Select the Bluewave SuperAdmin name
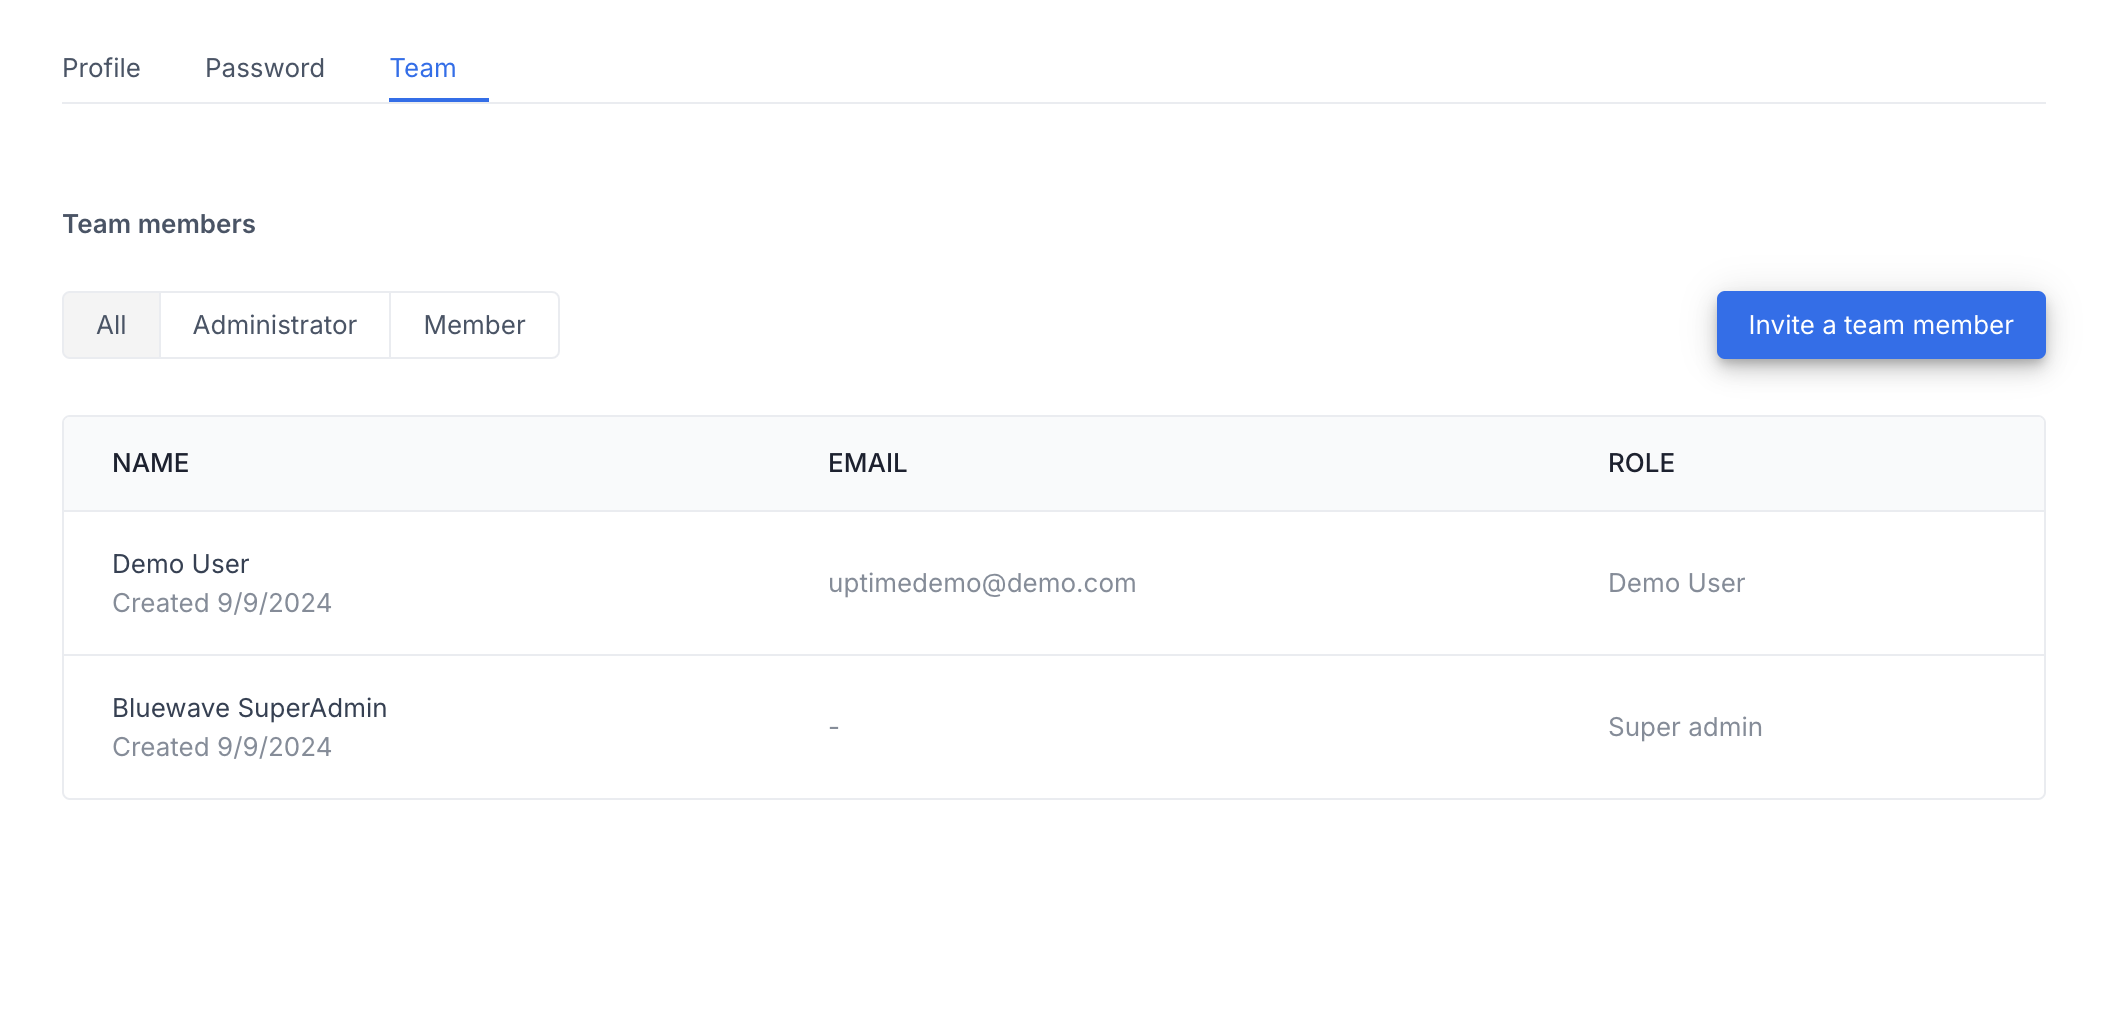This screenshot has height=1014, width=2102. pyautogui.click(x=250, y=708)
